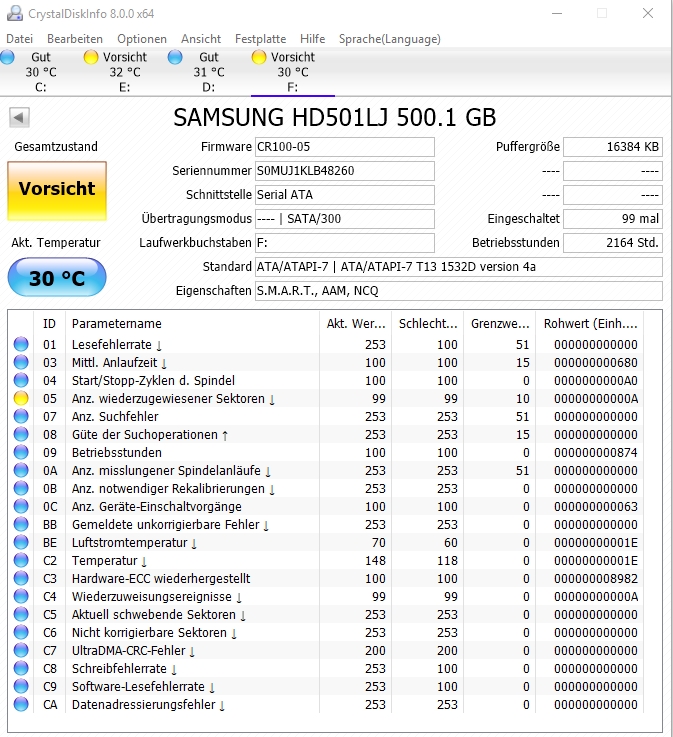This screenshot has height=737, width=673.
Task: Click the Schlecht... column header
Action: click(x=428, y=323)
